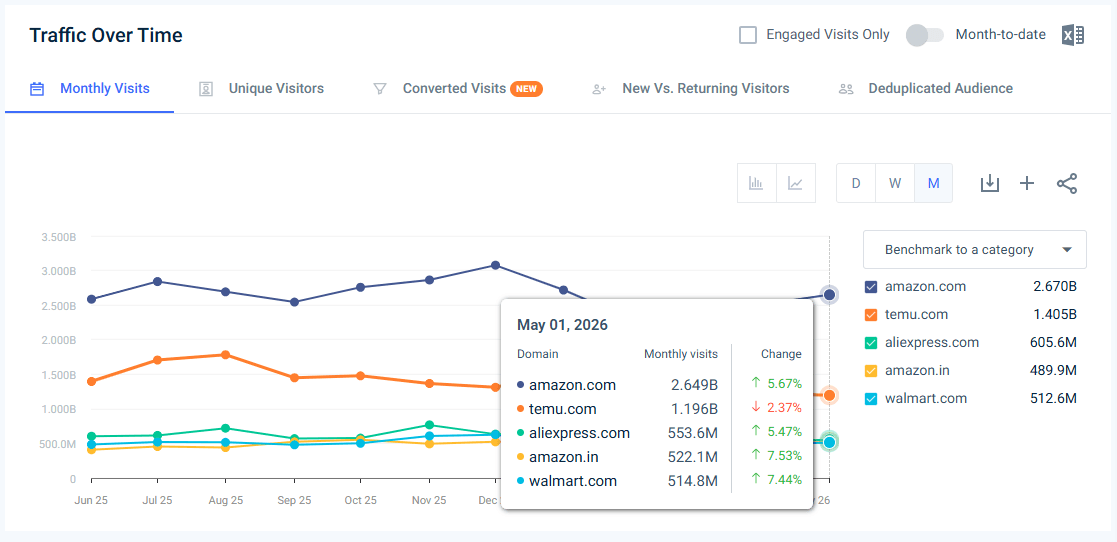This screenshot has height=542, width=1117.
Task: Open Deduplicated Audience tab
Action: (x=926, y=89)
